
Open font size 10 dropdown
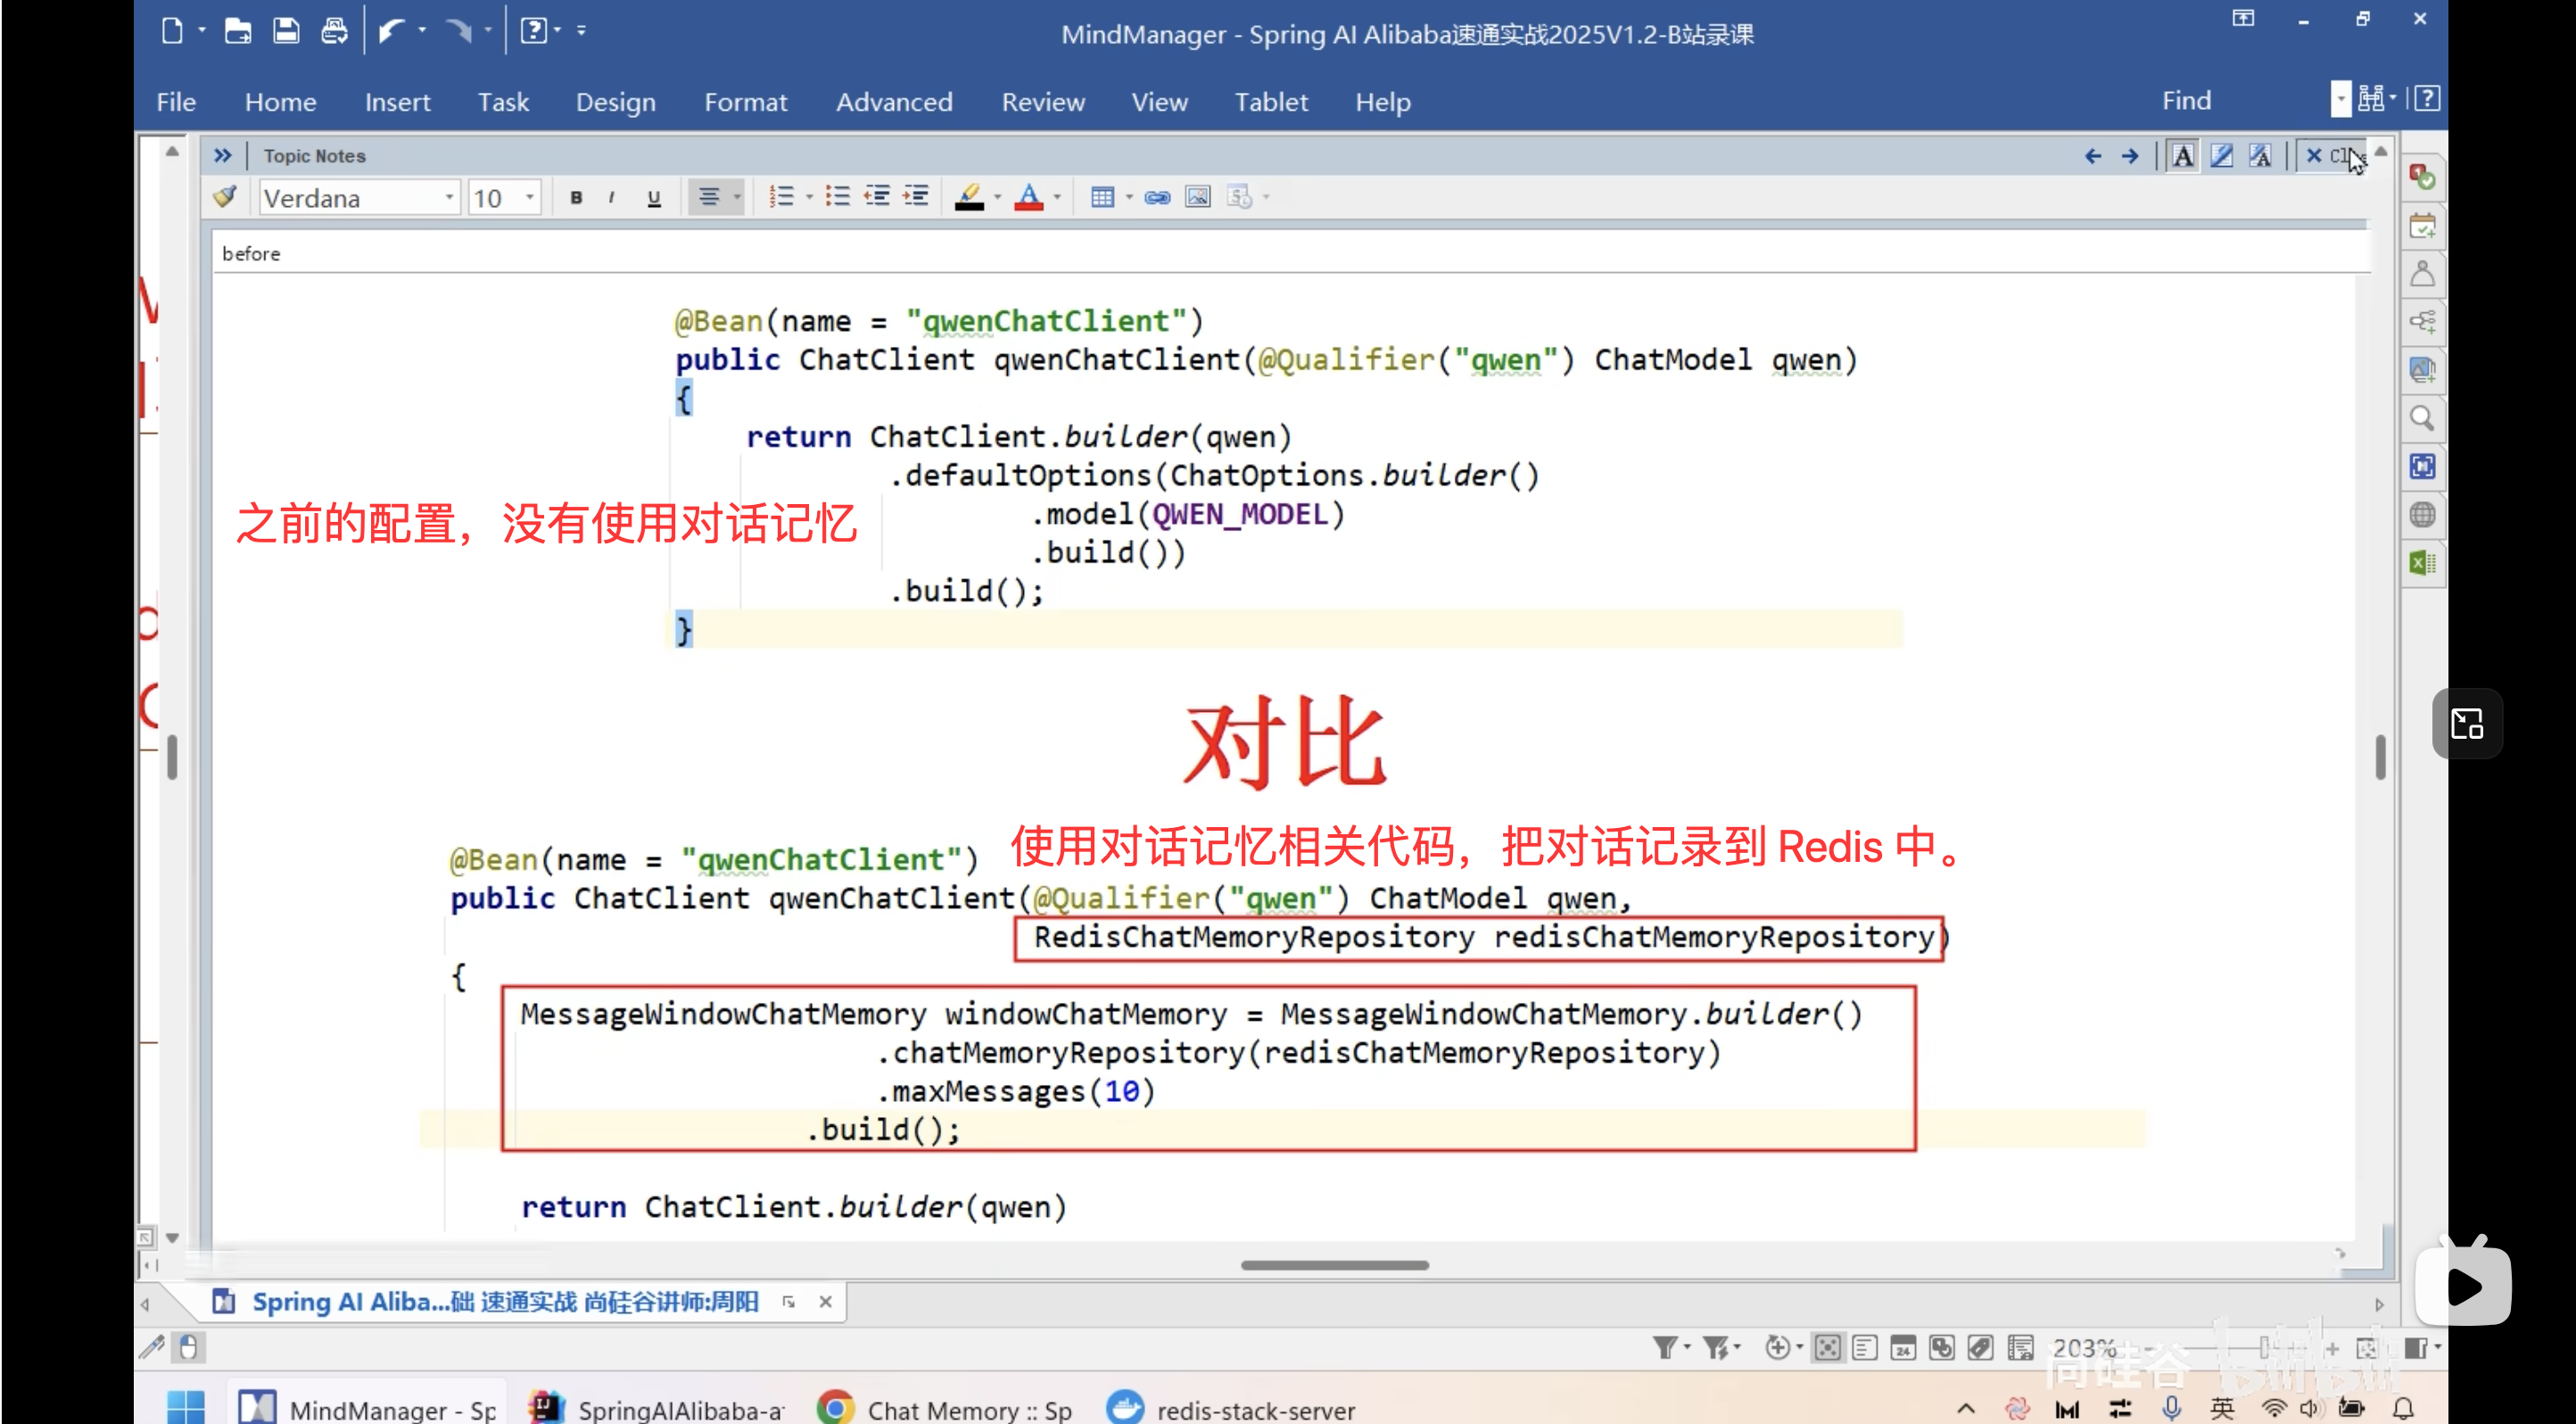(530, 198)
